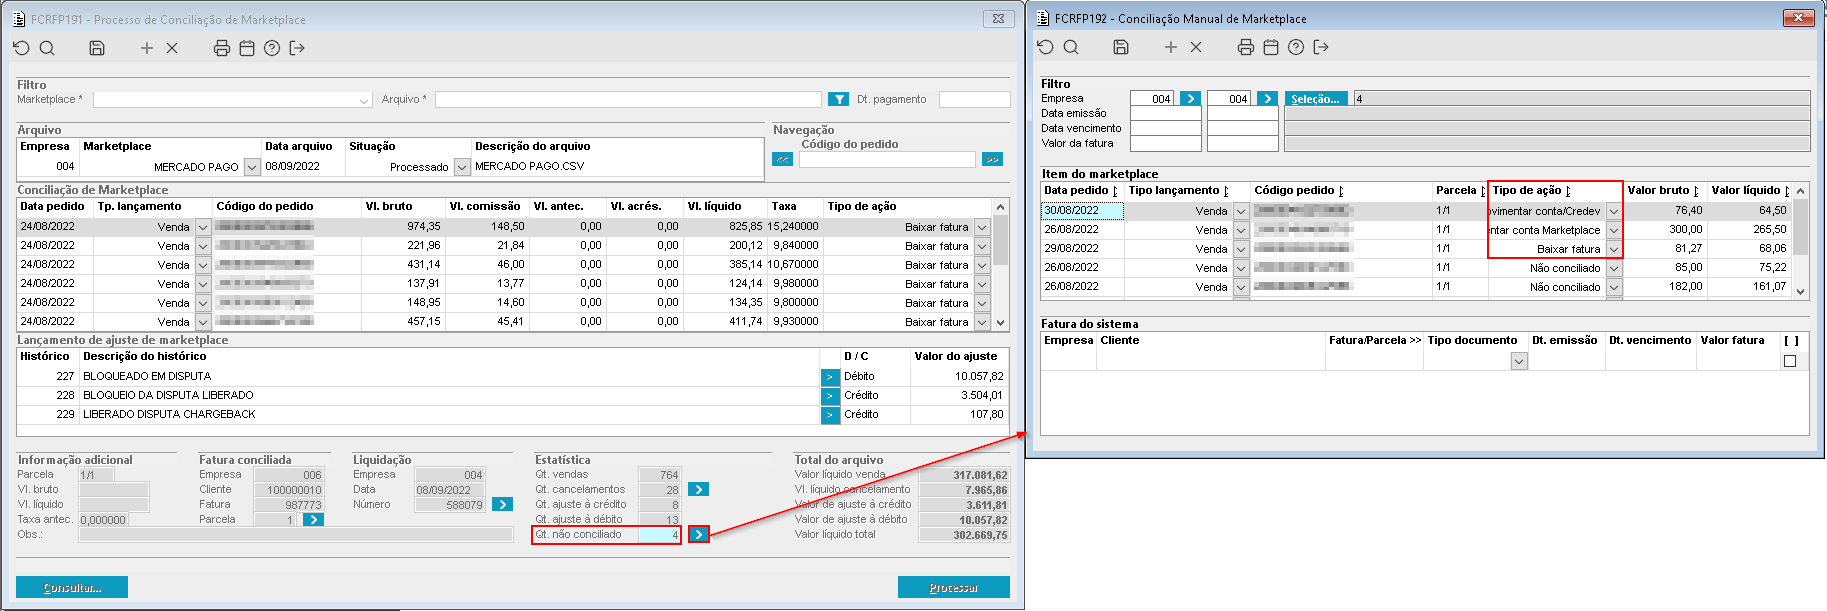The width and height of the screenshot is (1827, 611).
Task: Open the calendar icon in FCRFP192 toolbar
Action: click(1271, 47)
